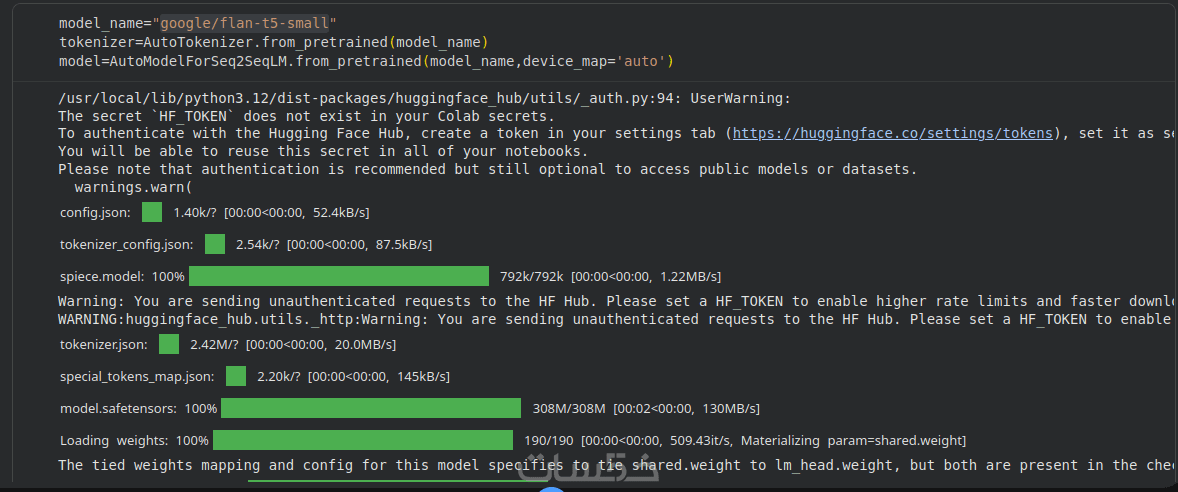Screen dimensions: 1178x492
Task: Click the spiece.model green progress bar
Action: [x=338, y=276]
